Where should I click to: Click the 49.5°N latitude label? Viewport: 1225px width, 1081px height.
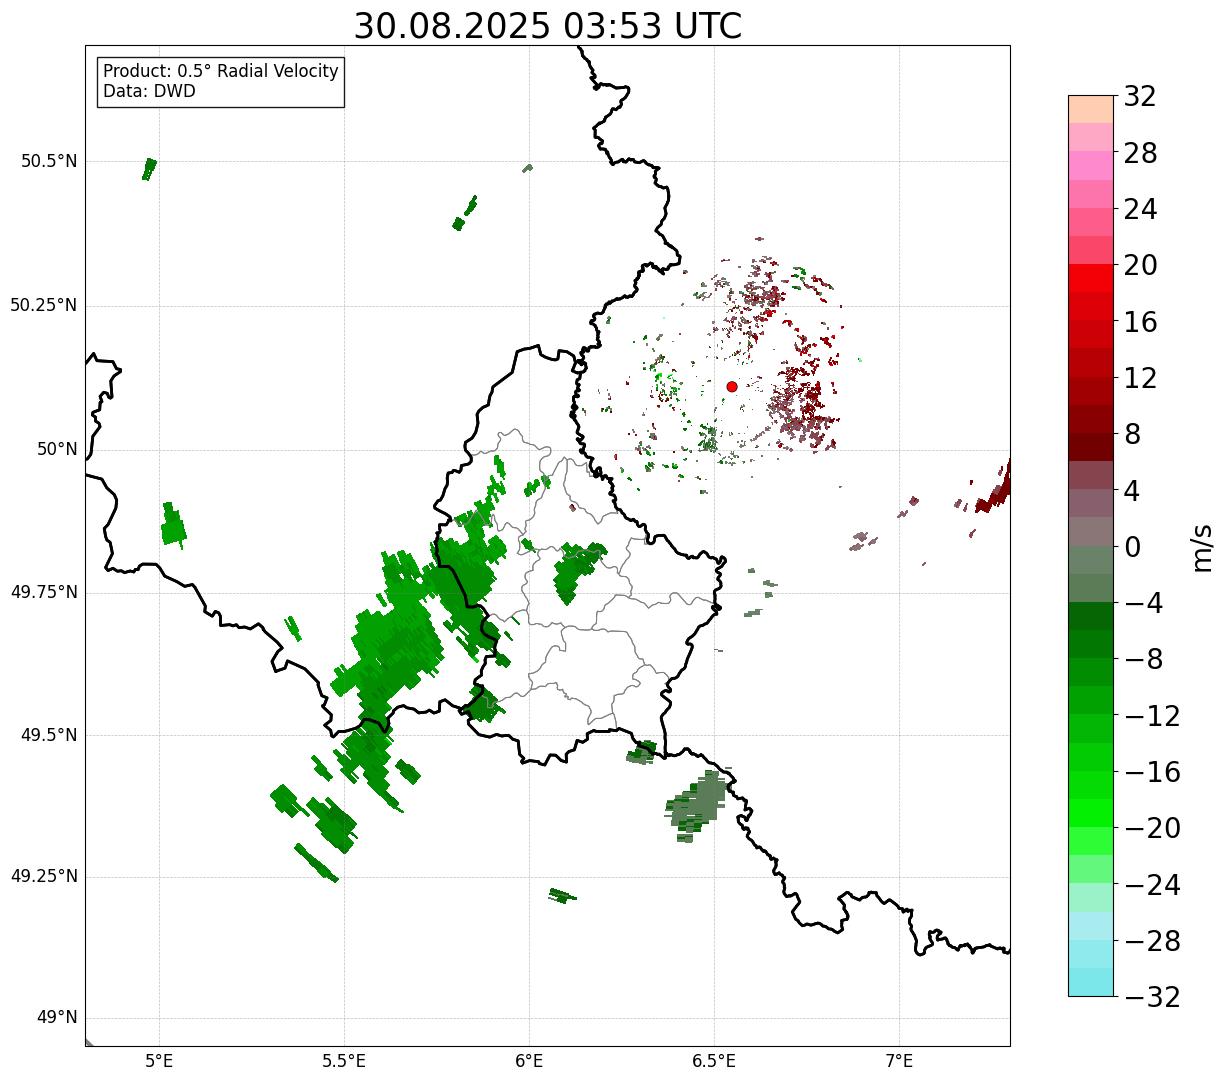[49, 735]
